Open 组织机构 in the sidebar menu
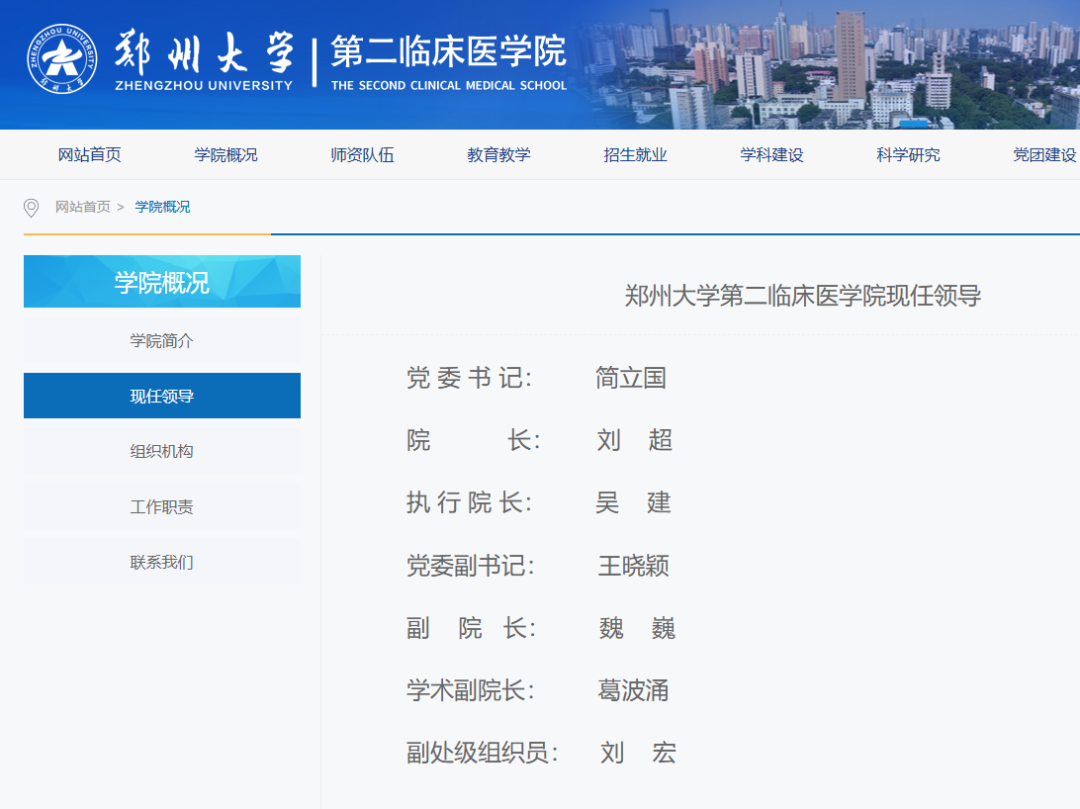This screenshot has width=1080, height=809. (162, 451)
